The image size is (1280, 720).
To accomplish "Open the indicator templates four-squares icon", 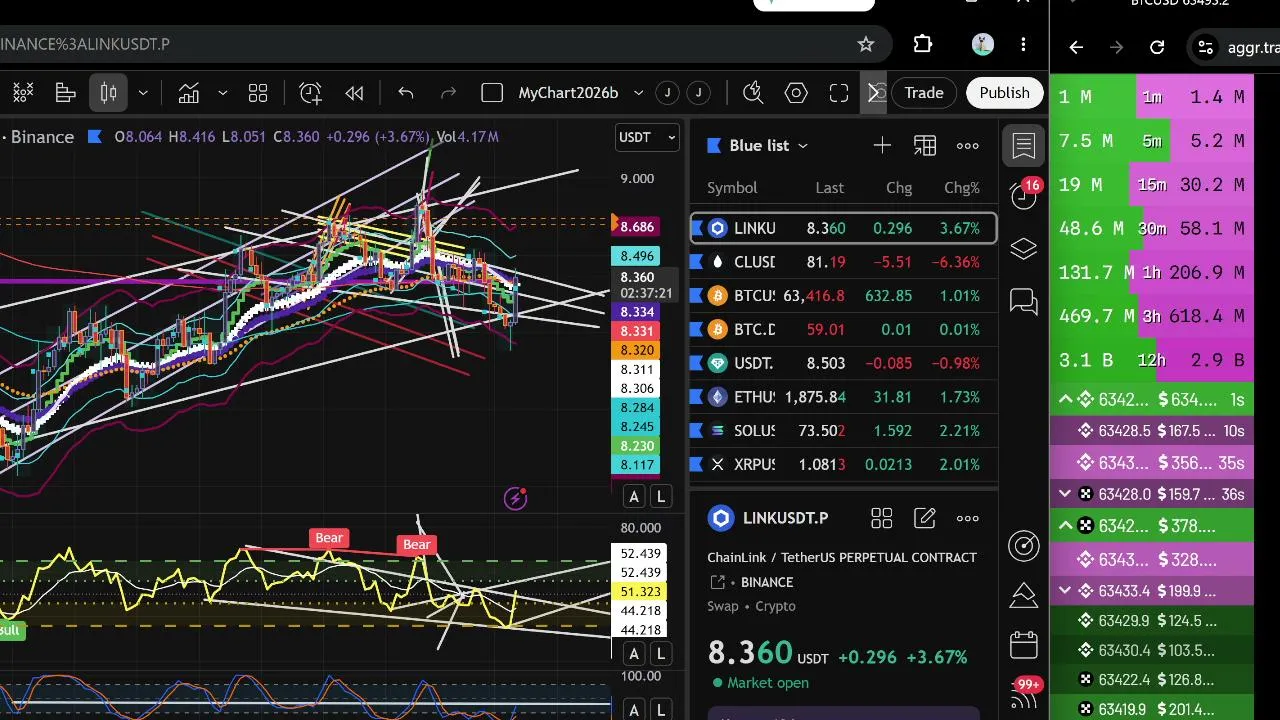I will click(258, 93).
